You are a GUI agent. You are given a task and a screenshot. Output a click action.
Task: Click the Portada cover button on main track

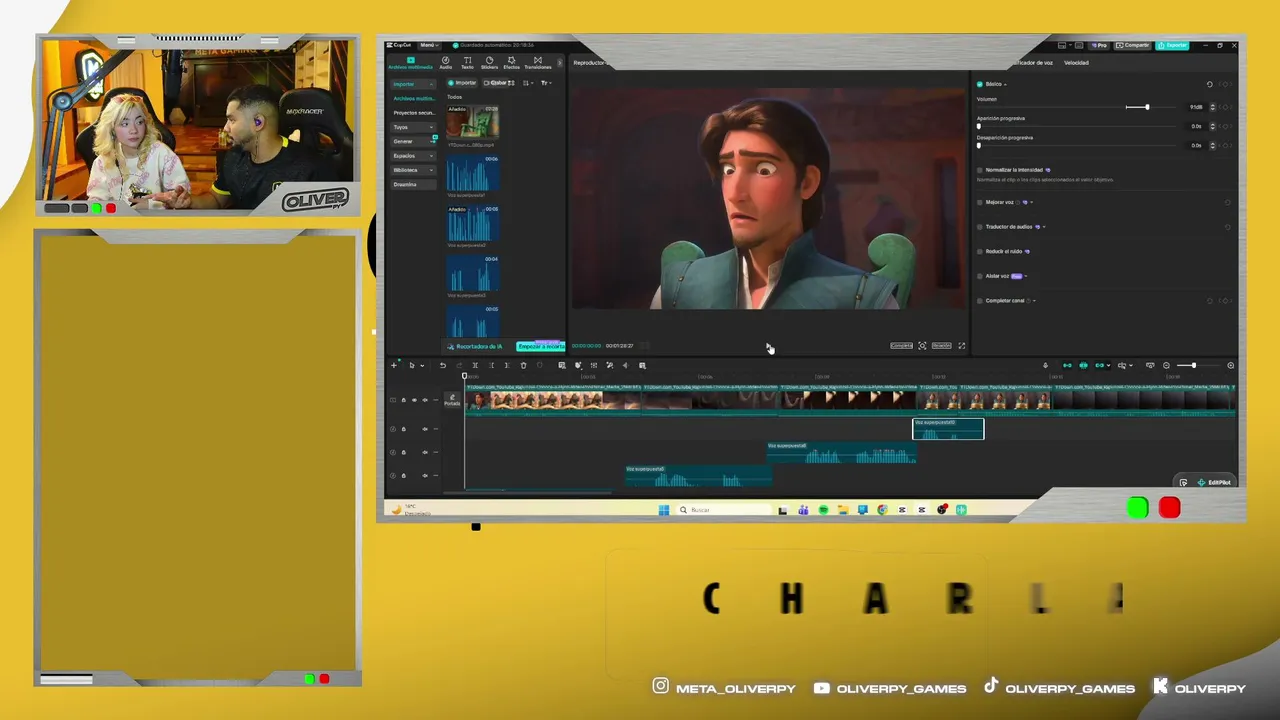452,400
